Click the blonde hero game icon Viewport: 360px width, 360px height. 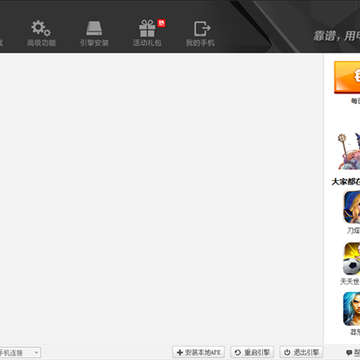352,207
